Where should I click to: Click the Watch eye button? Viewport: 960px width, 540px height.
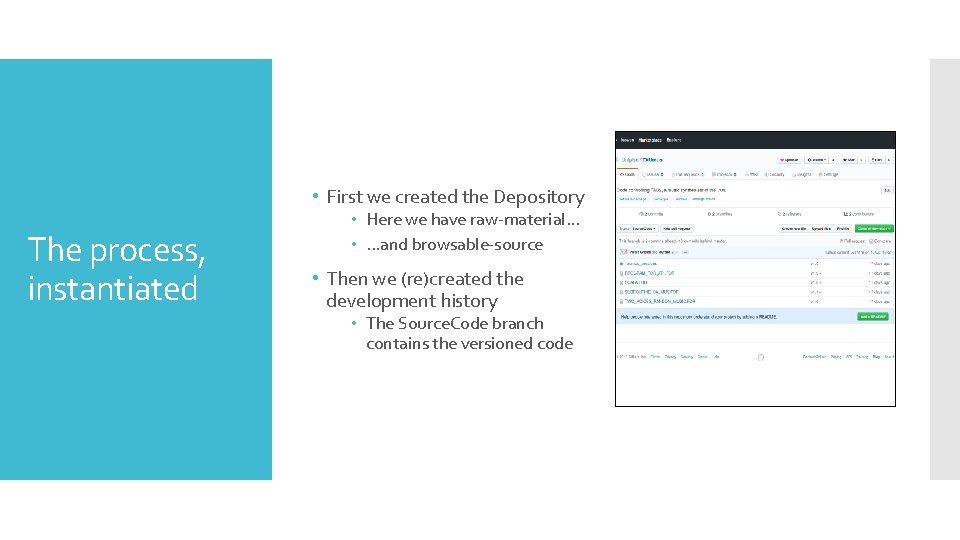[x=816, y=160]
